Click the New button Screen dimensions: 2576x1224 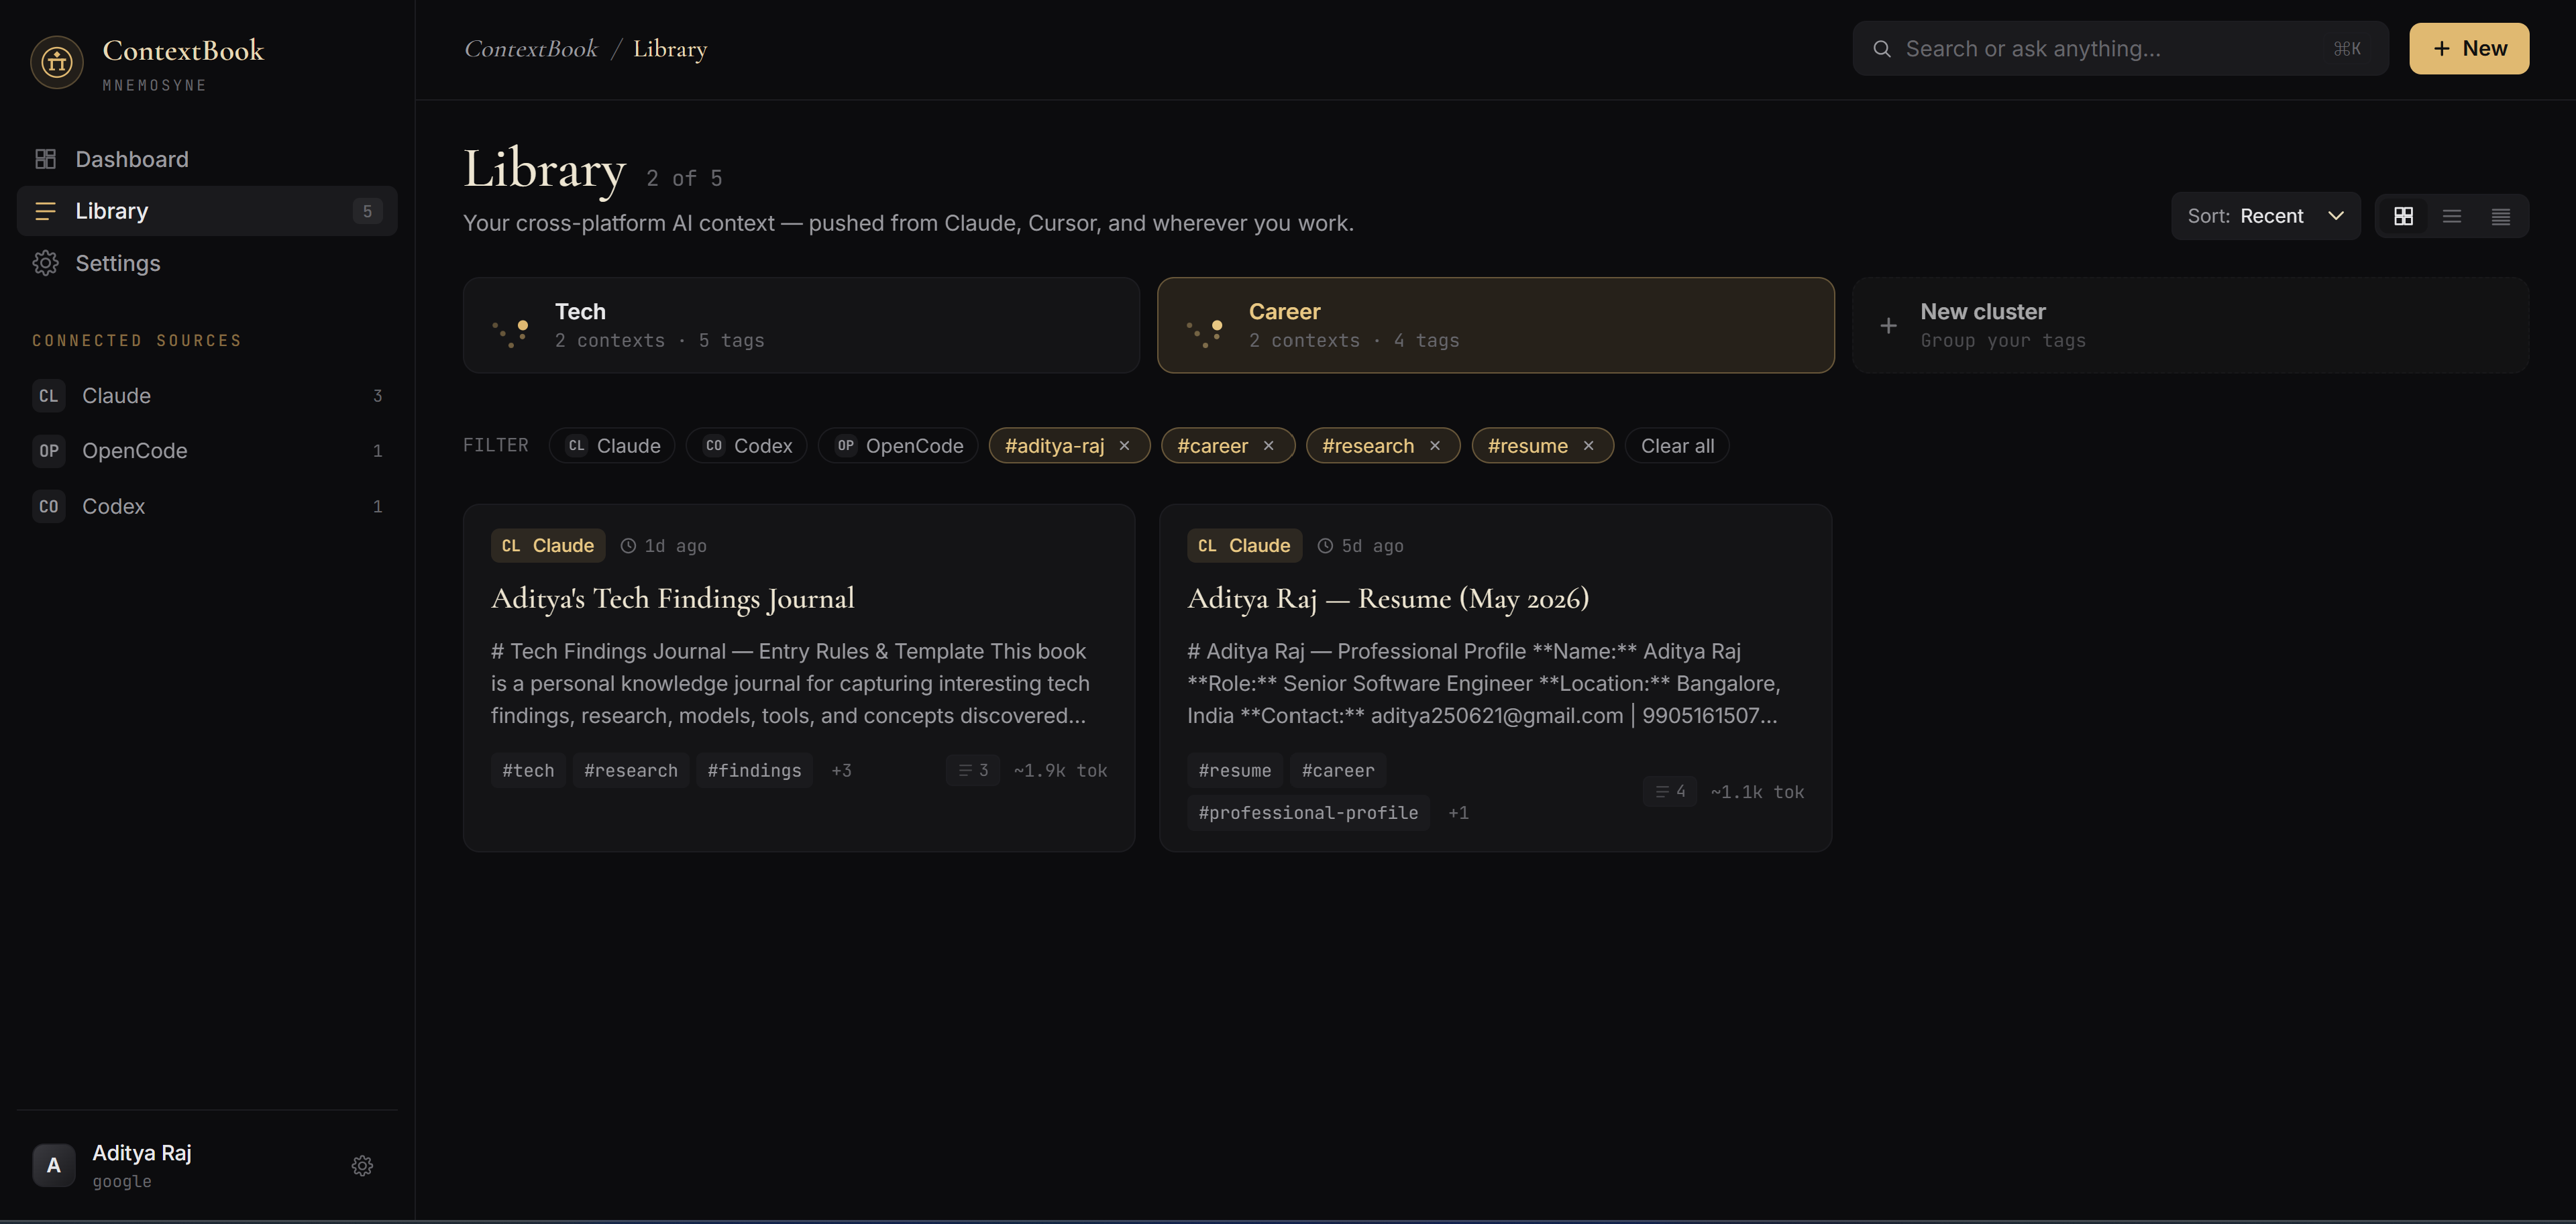click(2469, 49)
